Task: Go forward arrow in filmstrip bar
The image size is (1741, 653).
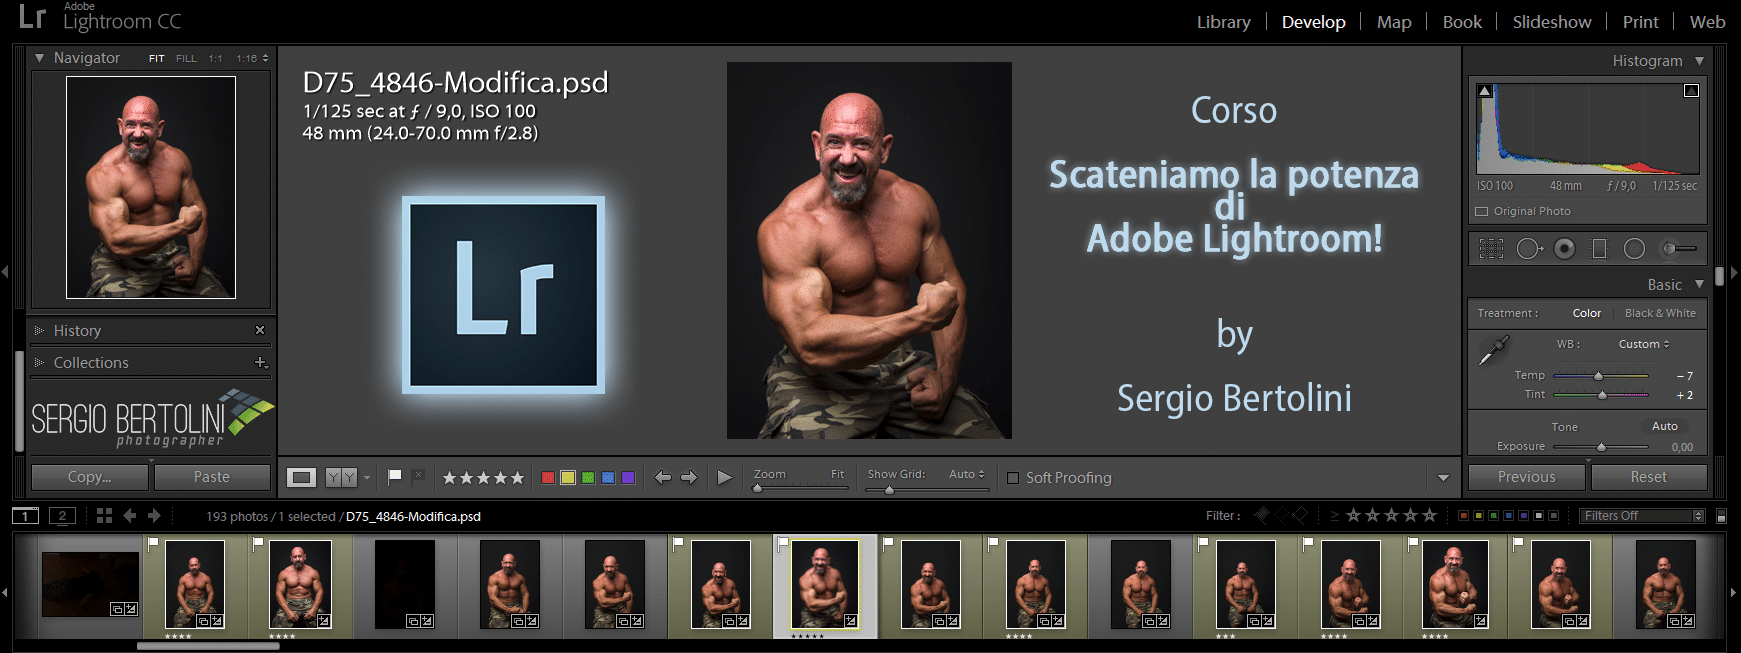Action: [x=154, y=516]
